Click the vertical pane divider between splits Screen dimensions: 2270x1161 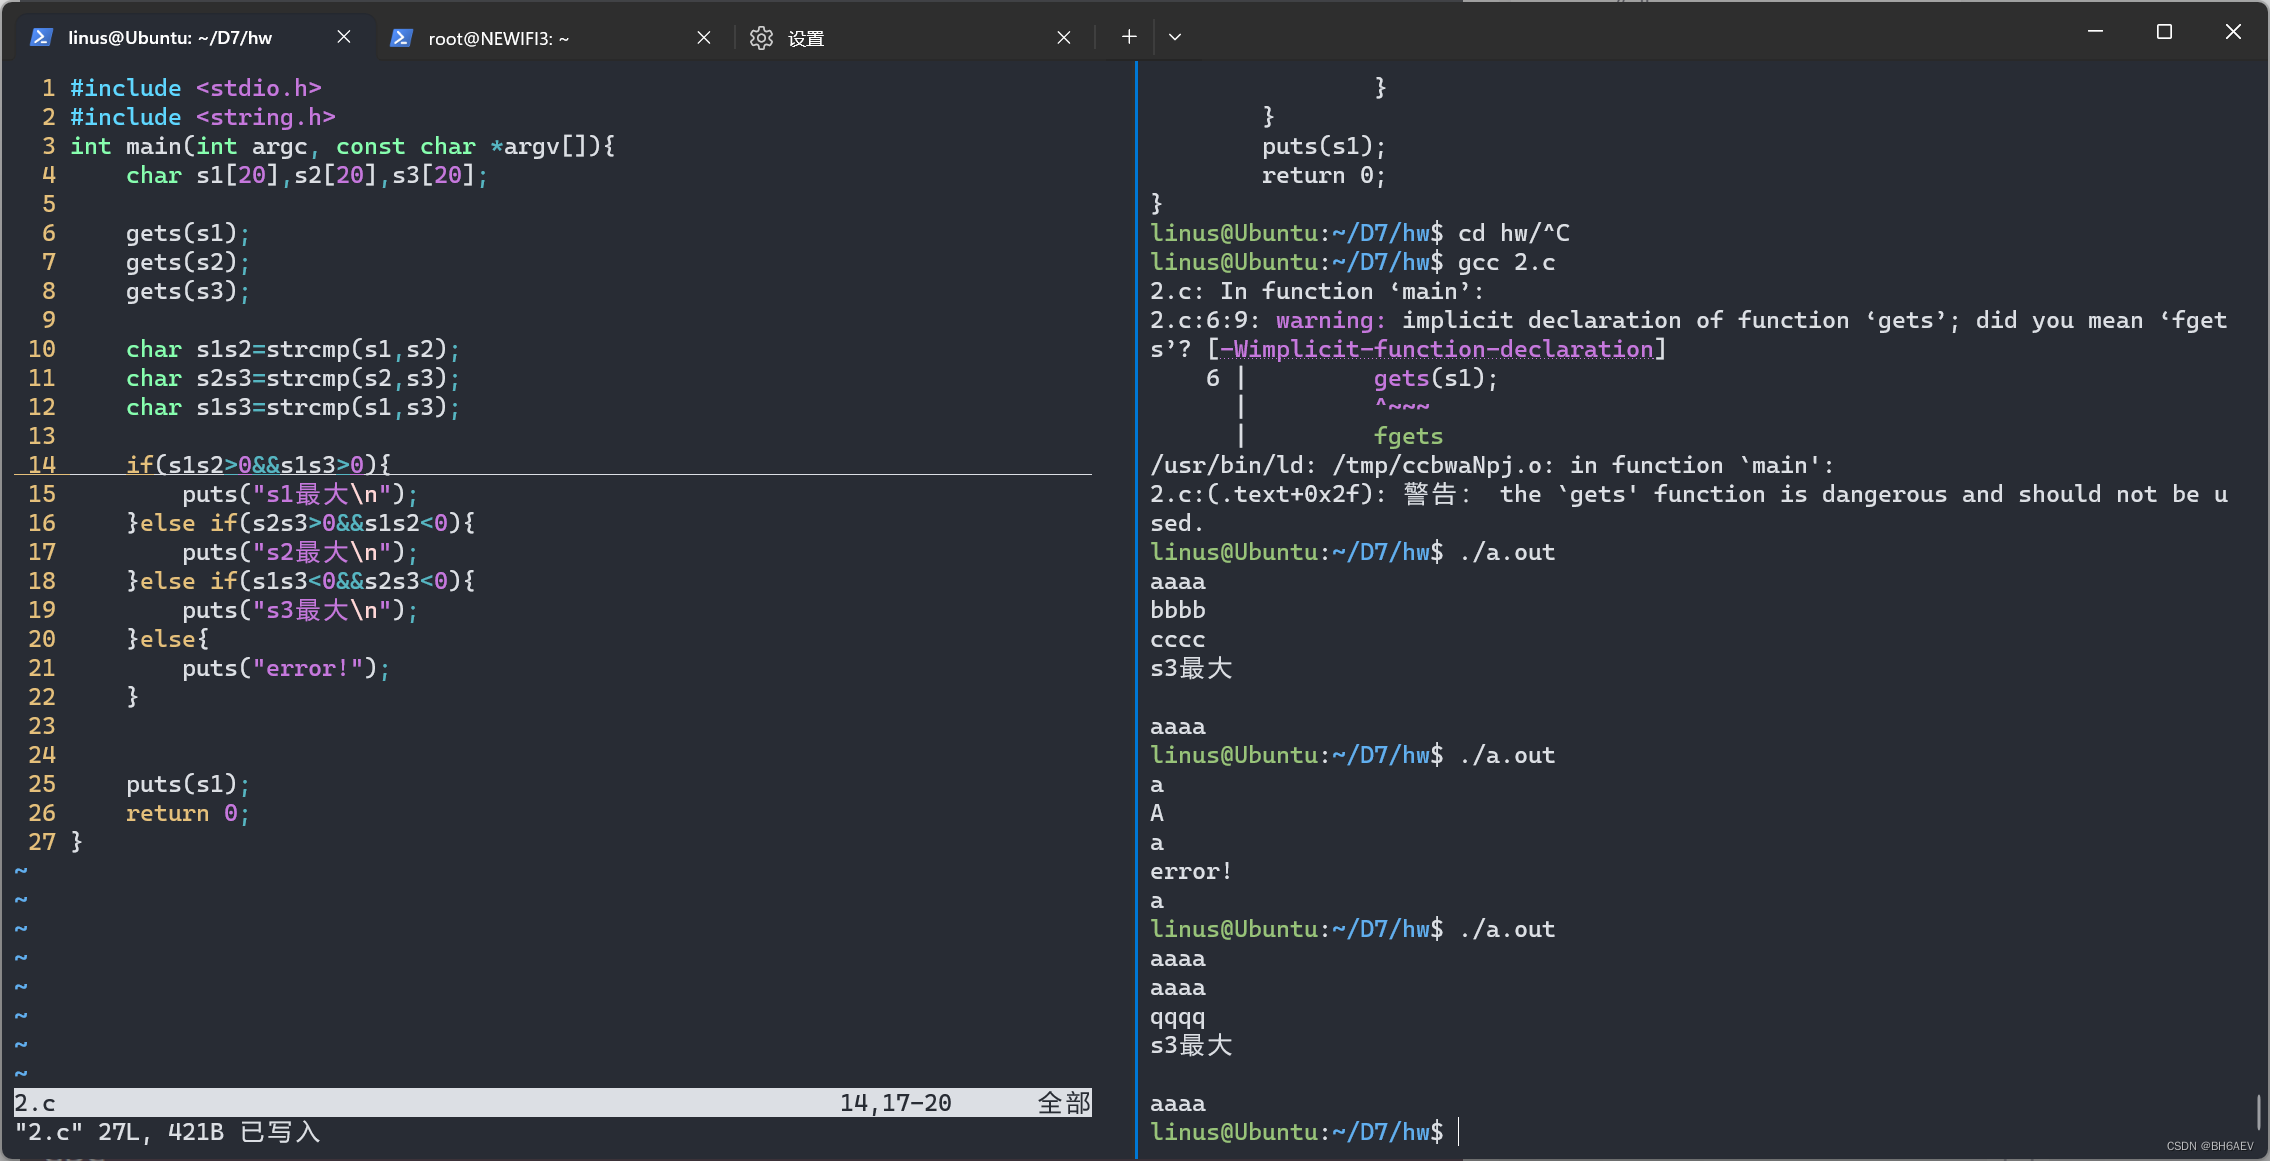pyautogui.click(x=1136, y=600)
